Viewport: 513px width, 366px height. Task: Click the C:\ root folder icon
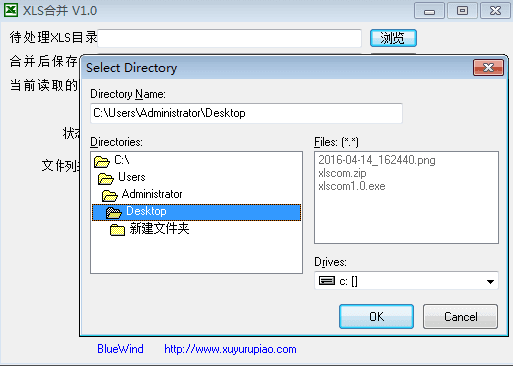102,162
